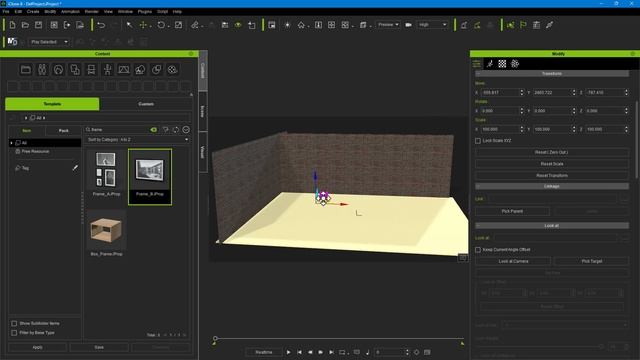
Task: Open the Plugins menu
Action: pos(145,11)
